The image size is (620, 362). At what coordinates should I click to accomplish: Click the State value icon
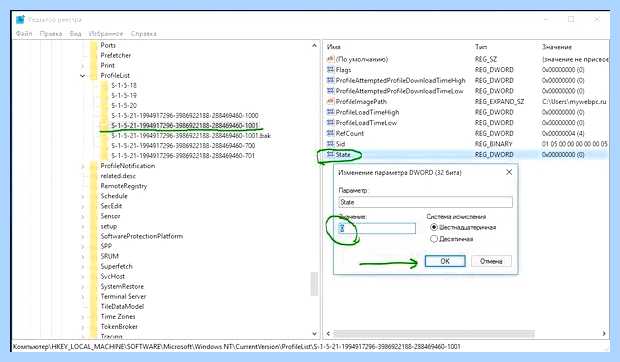(x=331, y=155)
